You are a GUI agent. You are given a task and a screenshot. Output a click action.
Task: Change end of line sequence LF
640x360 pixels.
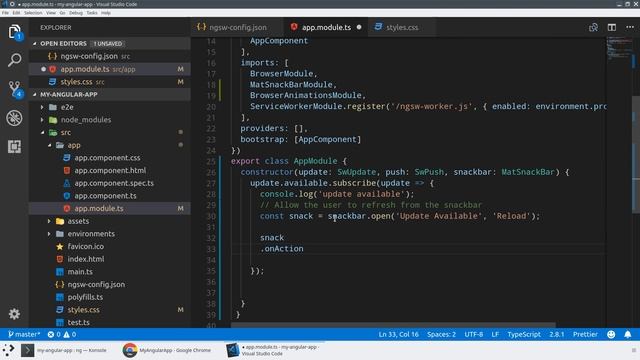pyautogui.click(x=495, y=334)
